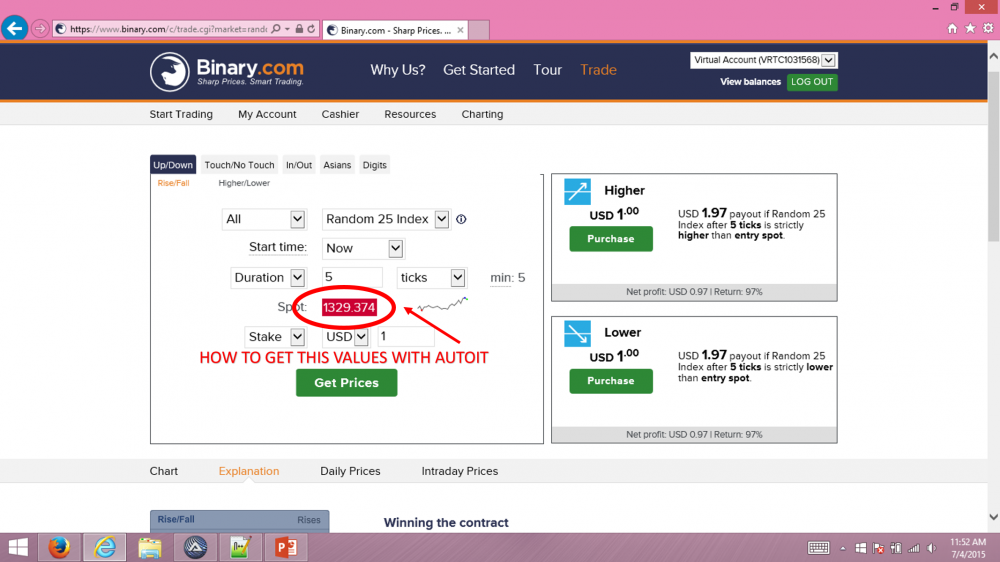Switch to Rise/Fall sub-tab
Screen dimensions: 1000x562
coord(173,183)
